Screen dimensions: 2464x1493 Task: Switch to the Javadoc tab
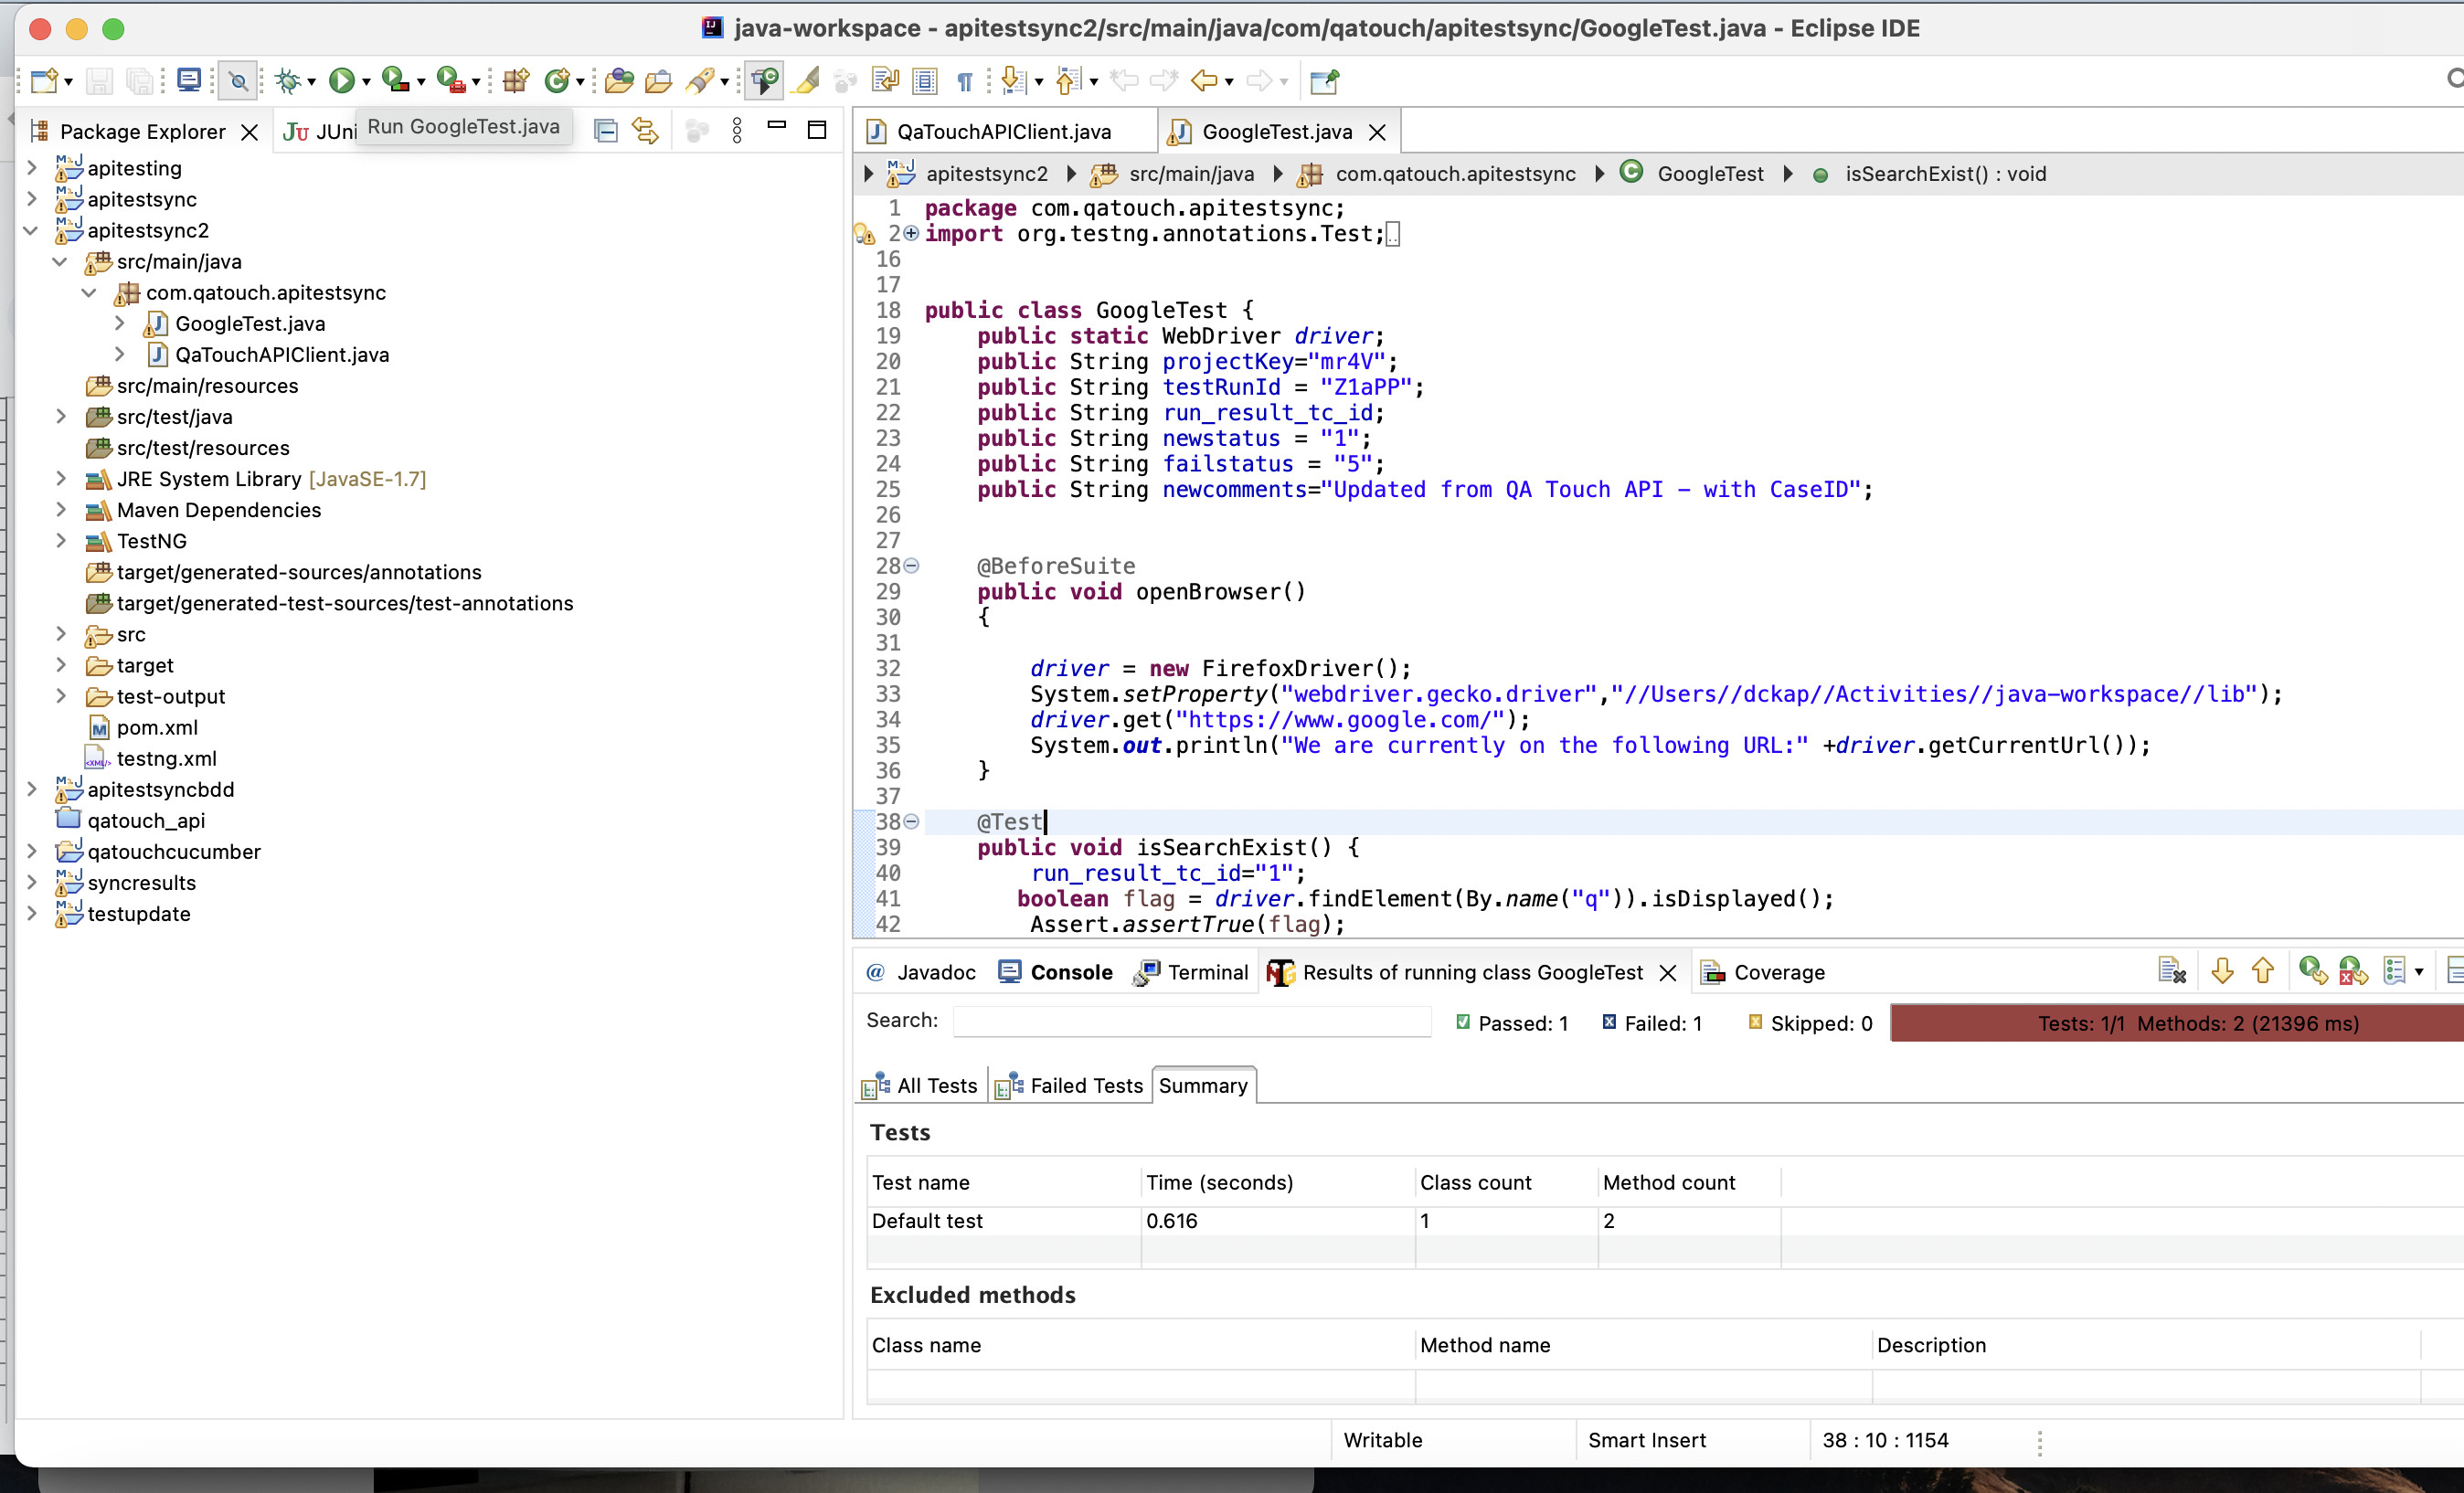click(921, 972)
